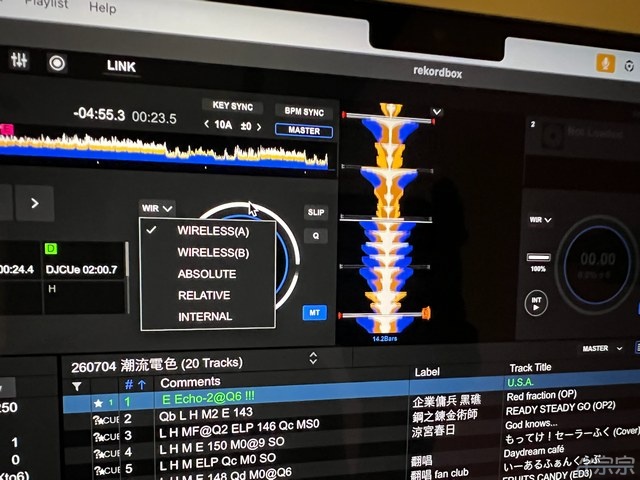Set deck 1 as MASTER
This screenshot has height=480, width=640.
coord(304,131)
